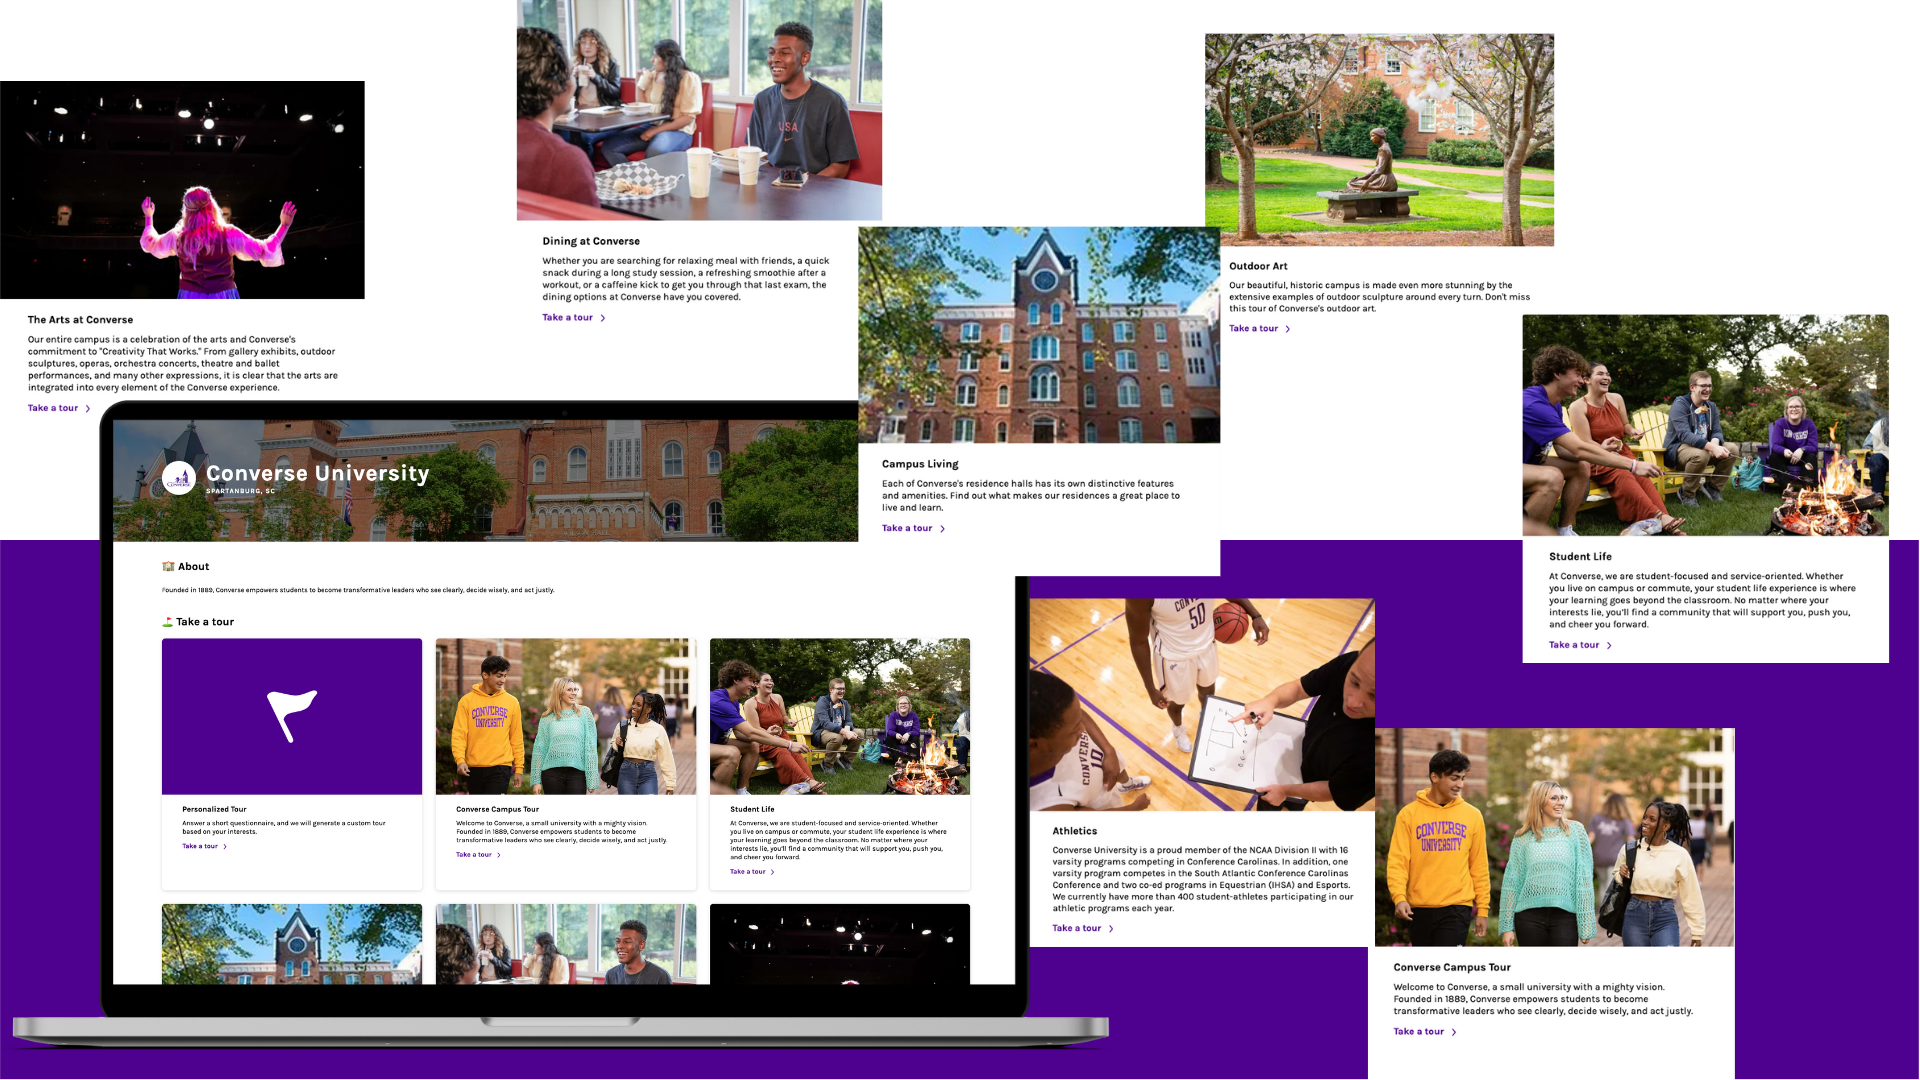Click the white flag icon on Personalized Tour card
This screenshot has width=1920, height=1080.
point(292,716)
